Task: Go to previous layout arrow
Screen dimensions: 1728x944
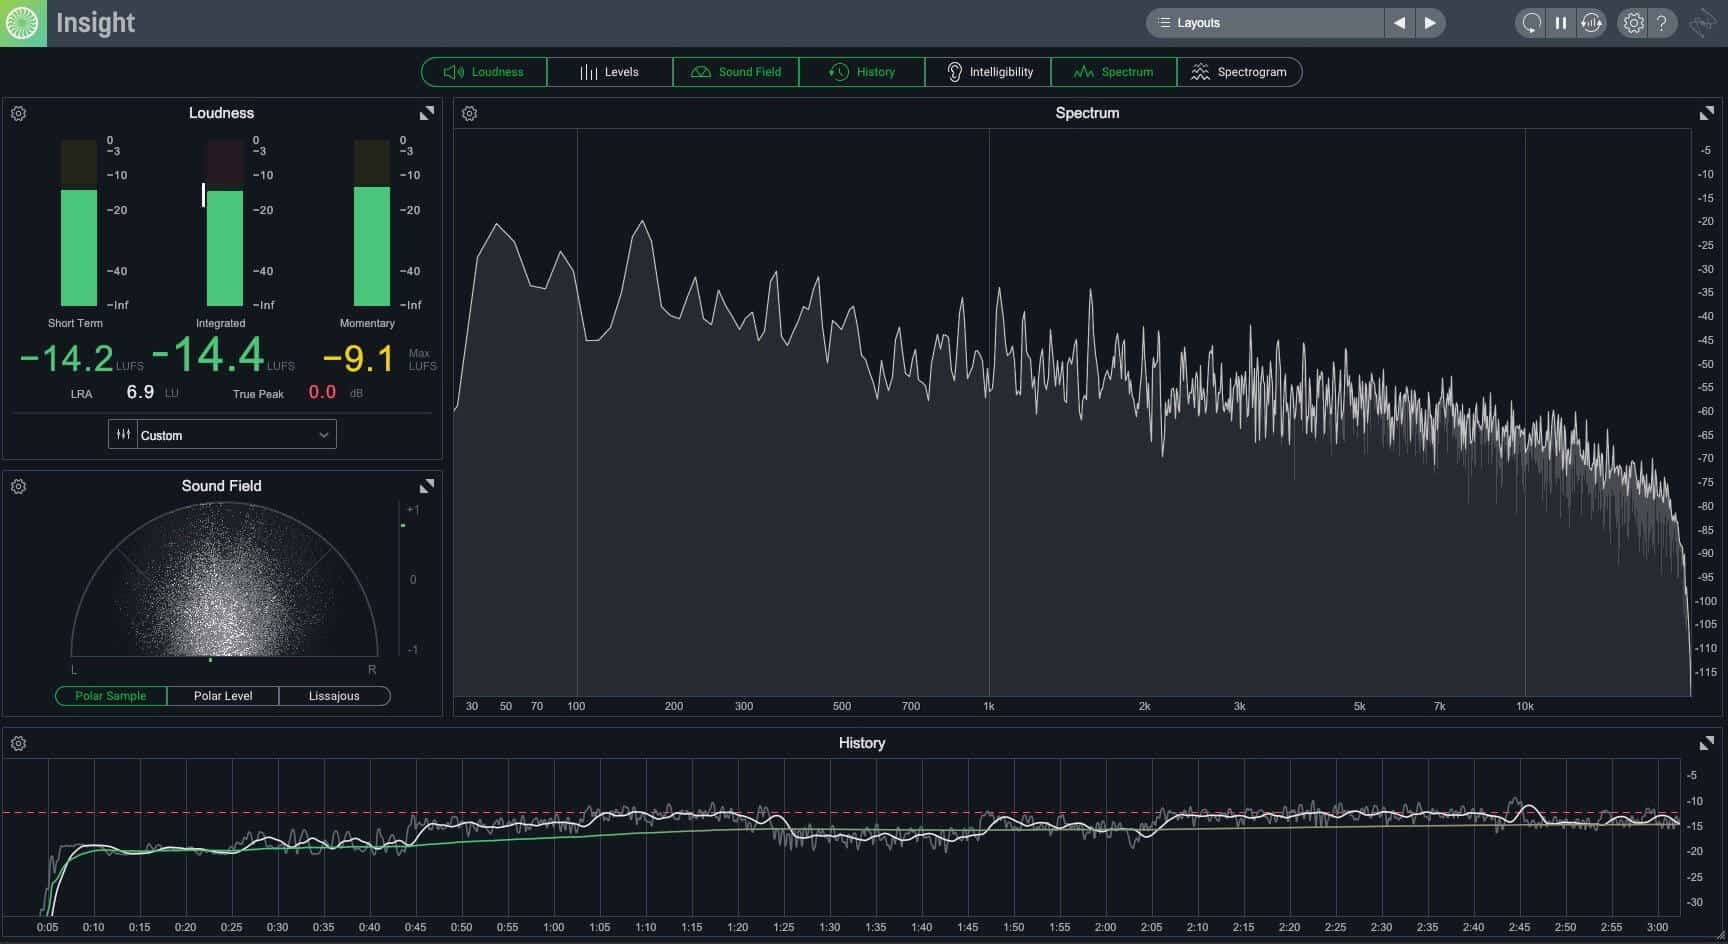Action: click(x=1399, y=23)
